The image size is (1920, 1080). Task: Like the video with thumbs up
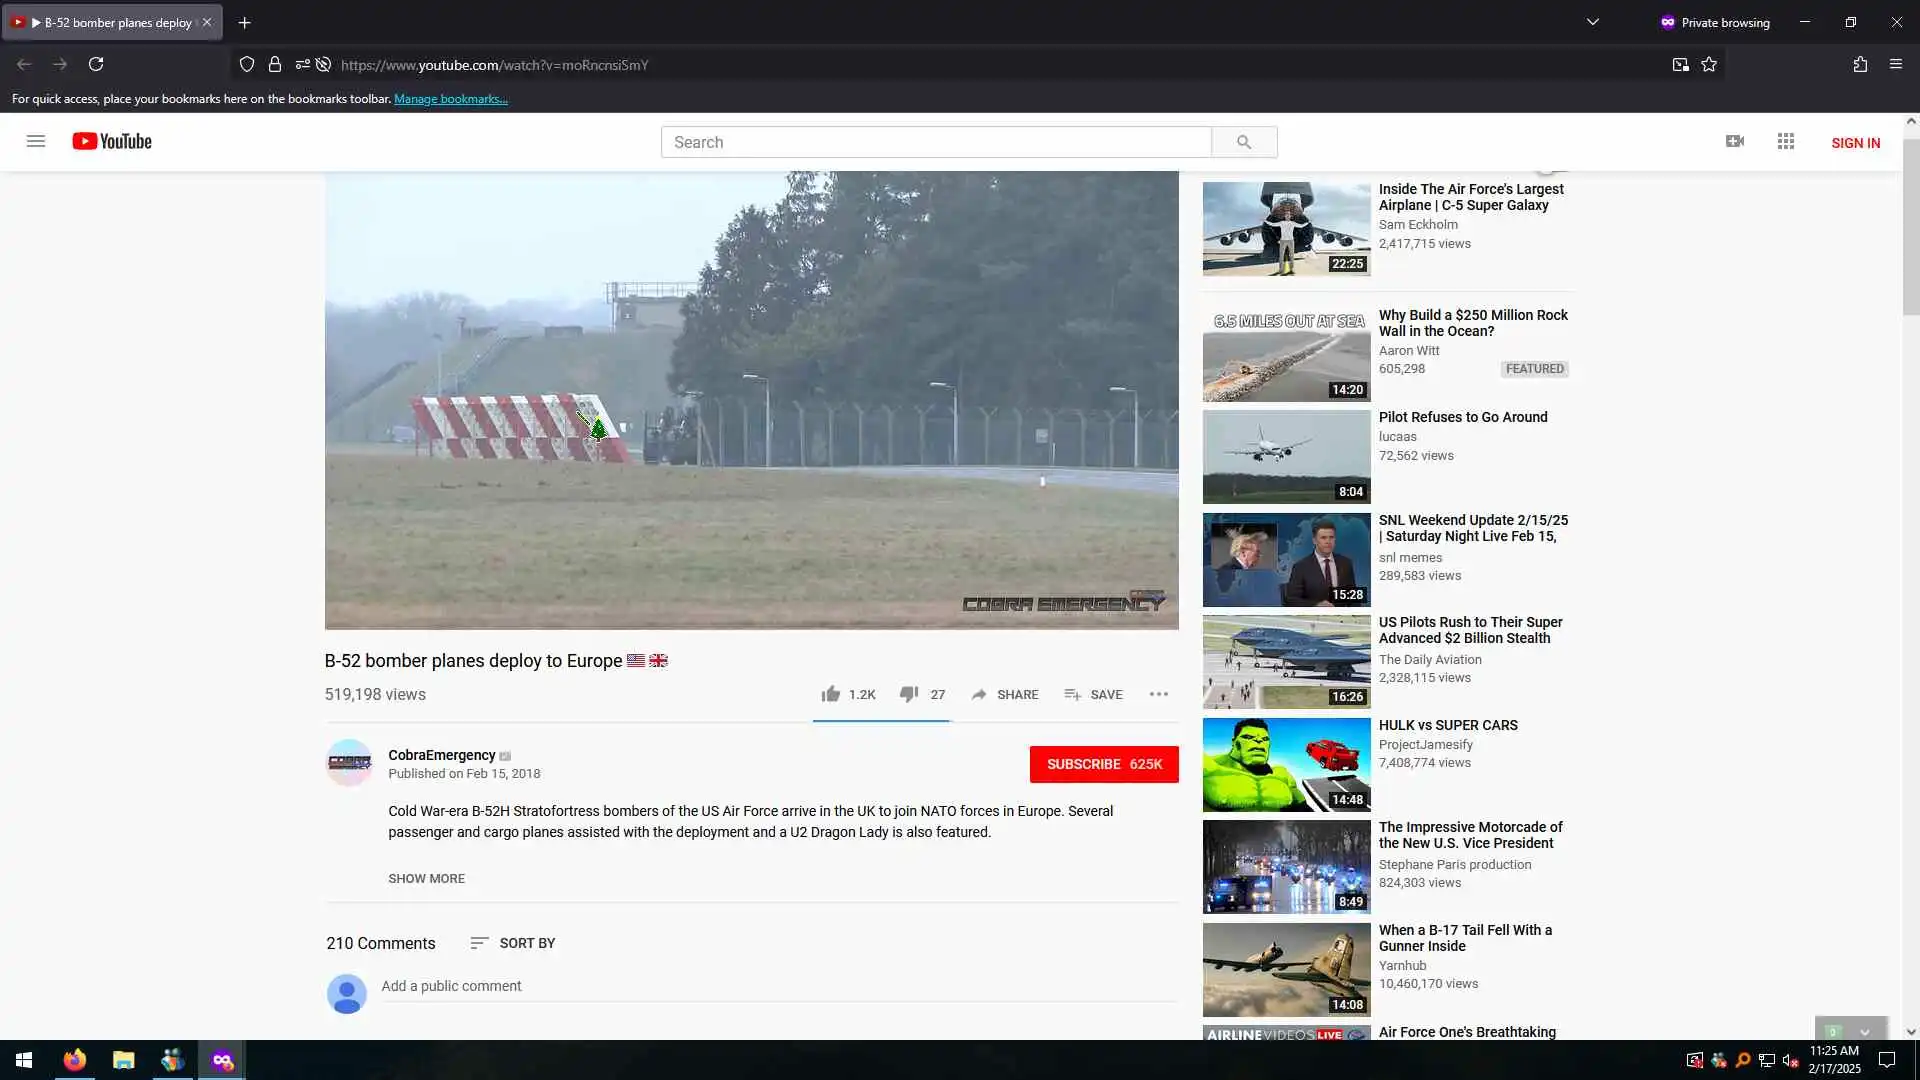pos(831,694)
